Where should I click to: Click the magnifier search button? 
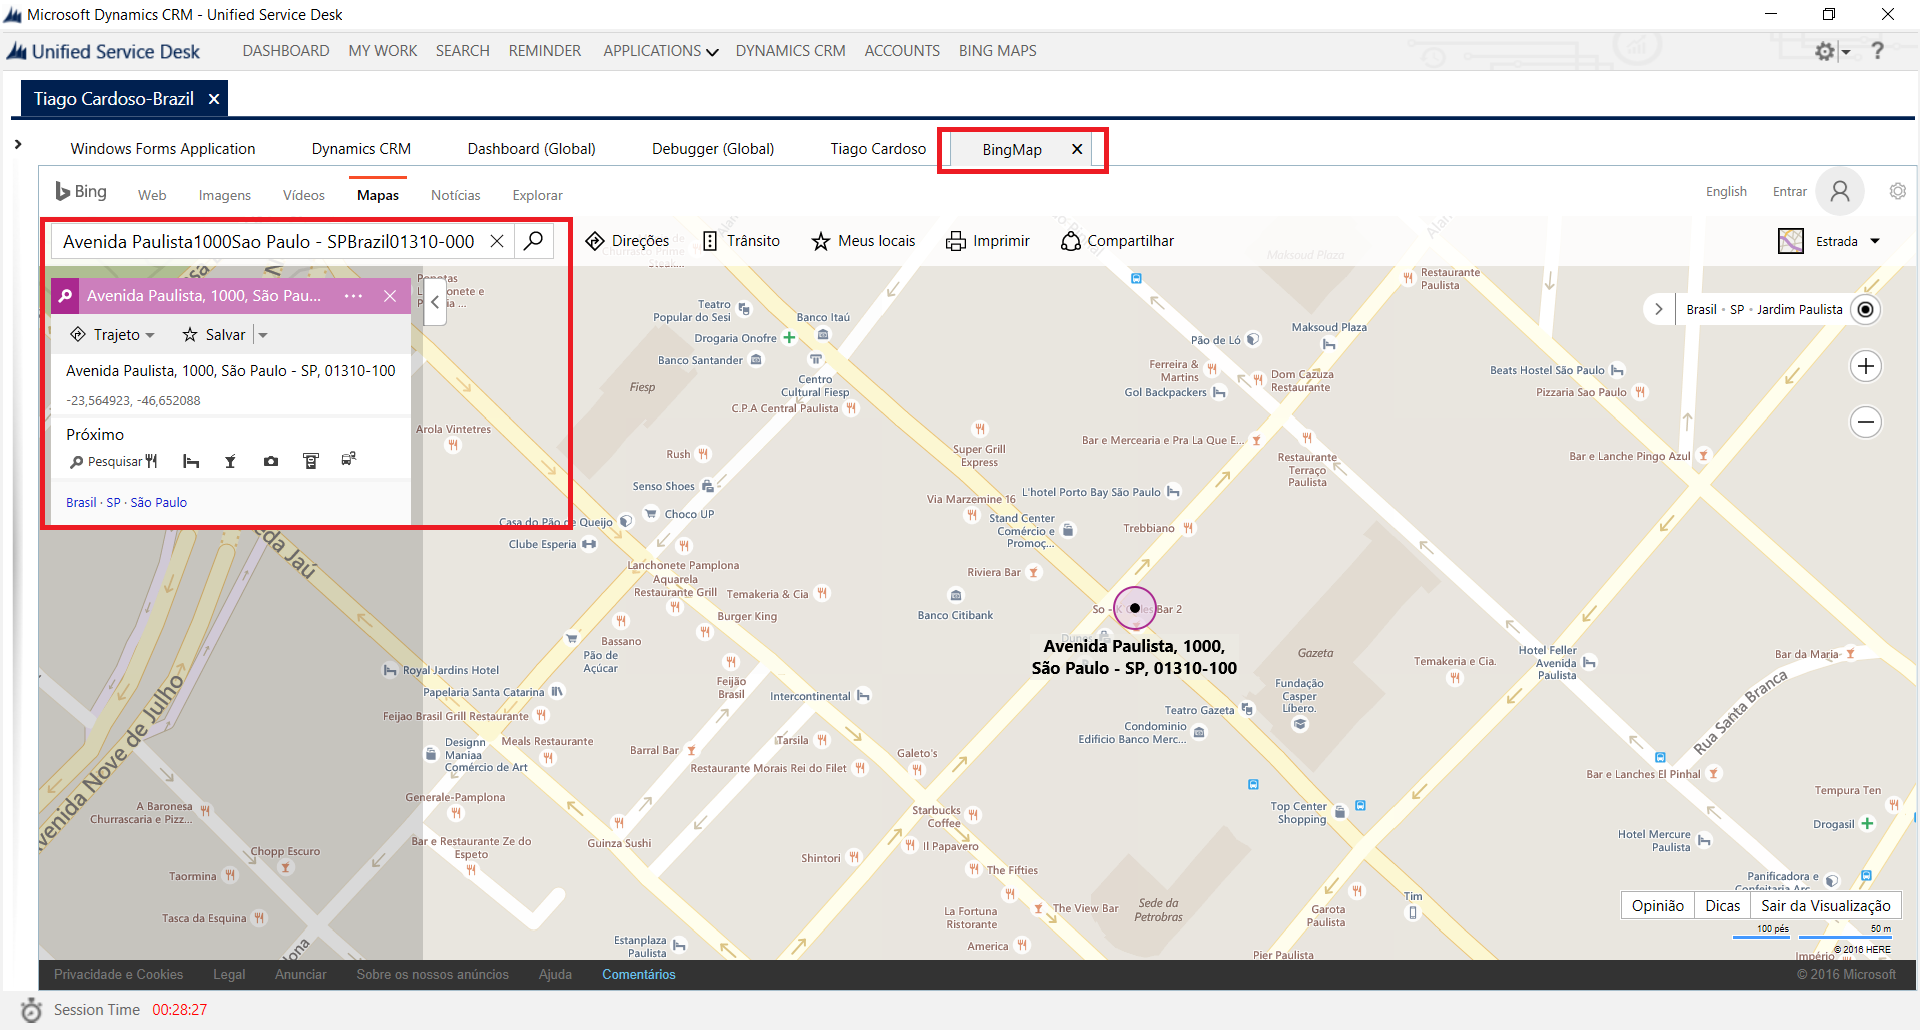click(x=534, y=241)
